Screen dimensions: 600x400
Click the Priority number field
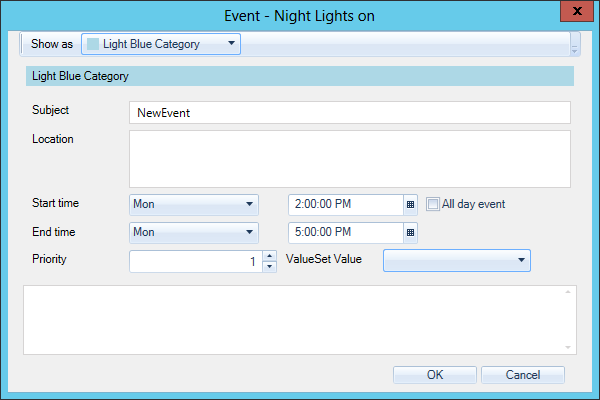[195, 261]
